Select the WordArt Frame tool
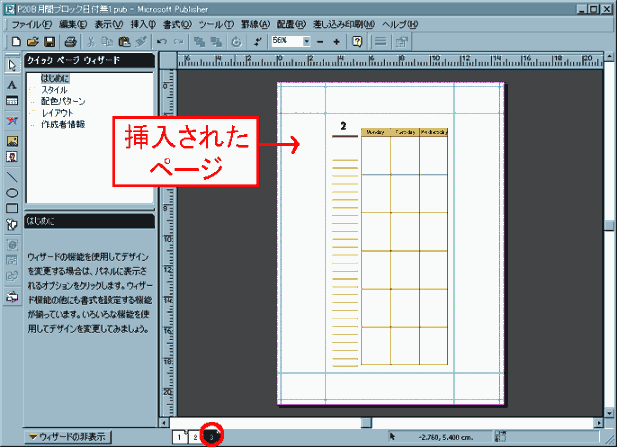617x447 pixels. tap(12, 120)
